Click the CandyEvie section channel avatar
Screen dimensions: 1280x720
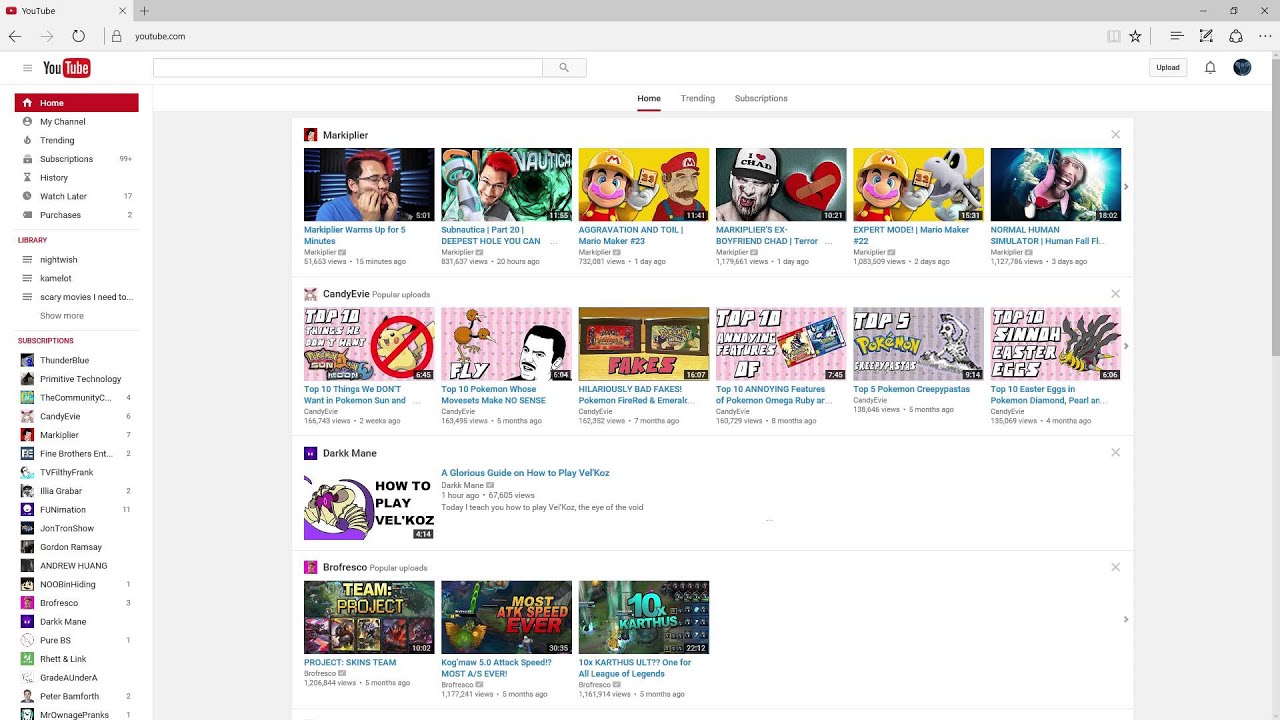point(311,294)
